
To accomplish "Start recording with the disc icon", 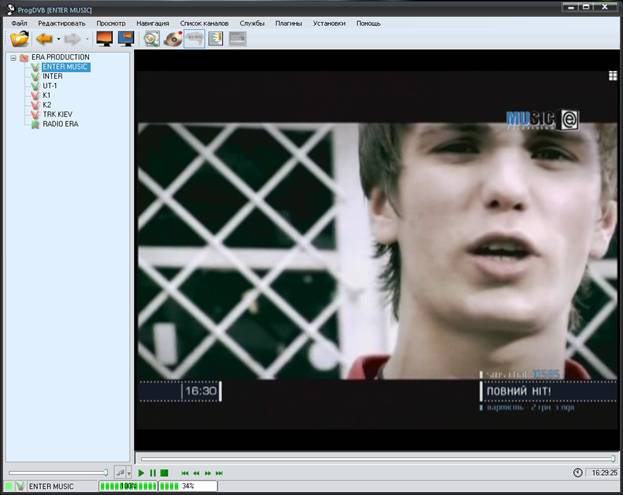I will click(173, 39).
